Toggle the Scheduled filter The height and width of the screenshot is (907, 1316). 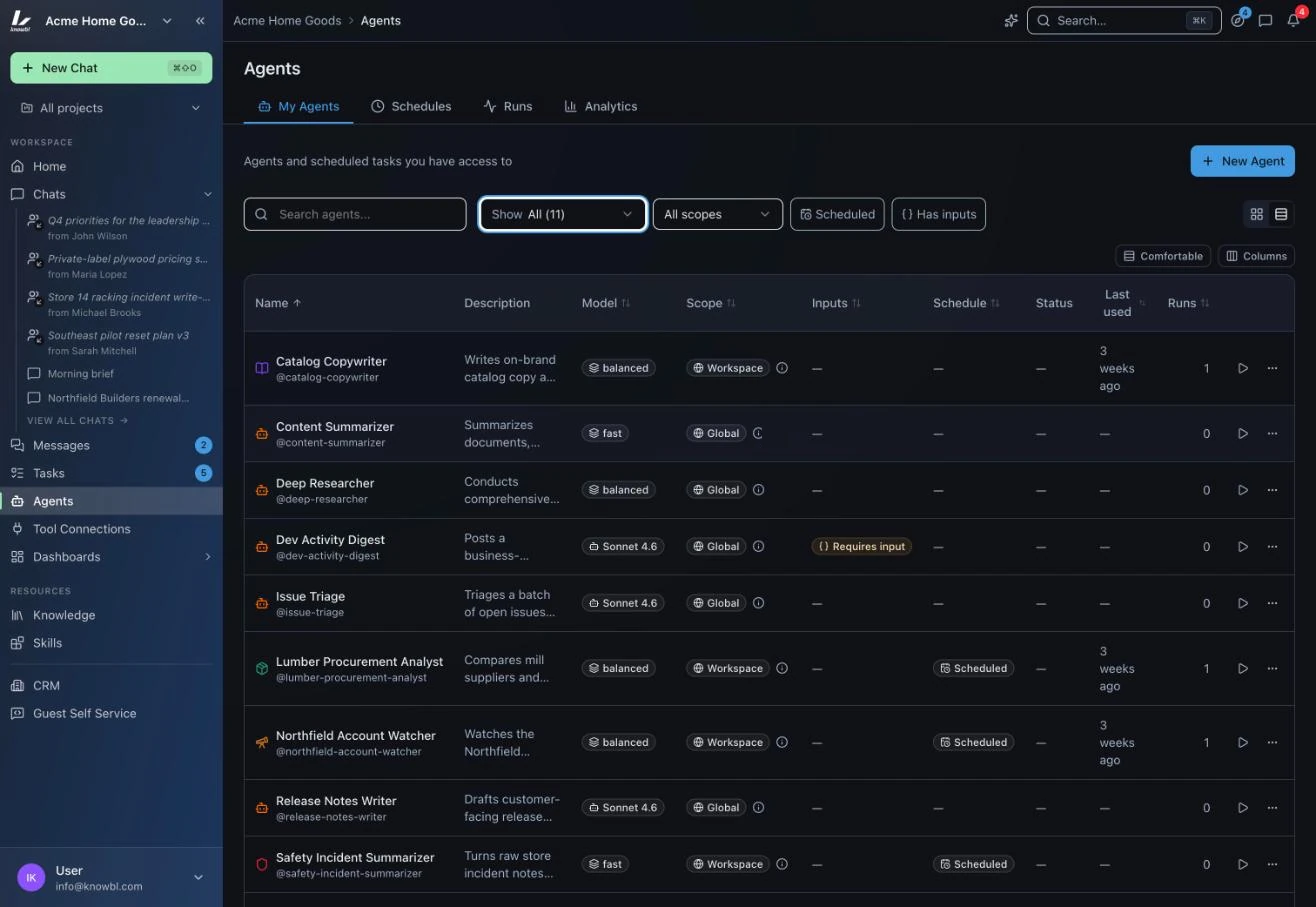click(837, 214)
